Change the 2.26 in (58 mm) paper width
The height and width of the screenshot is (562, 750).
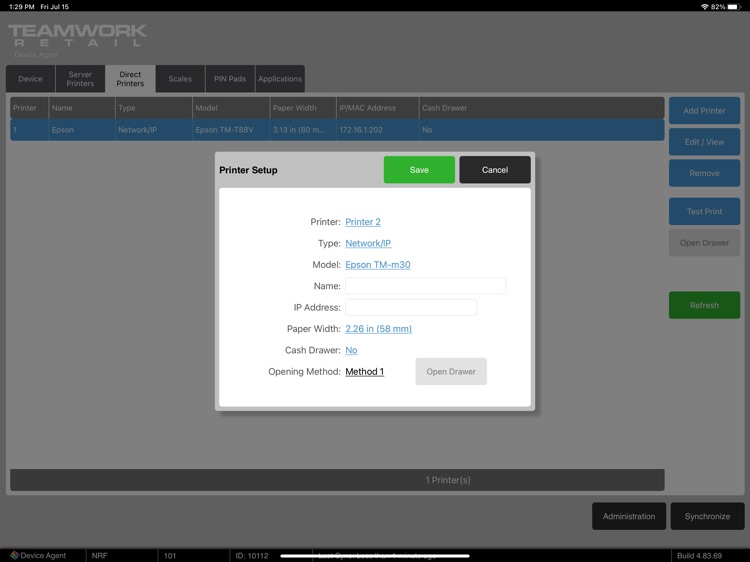pos(378,329)
